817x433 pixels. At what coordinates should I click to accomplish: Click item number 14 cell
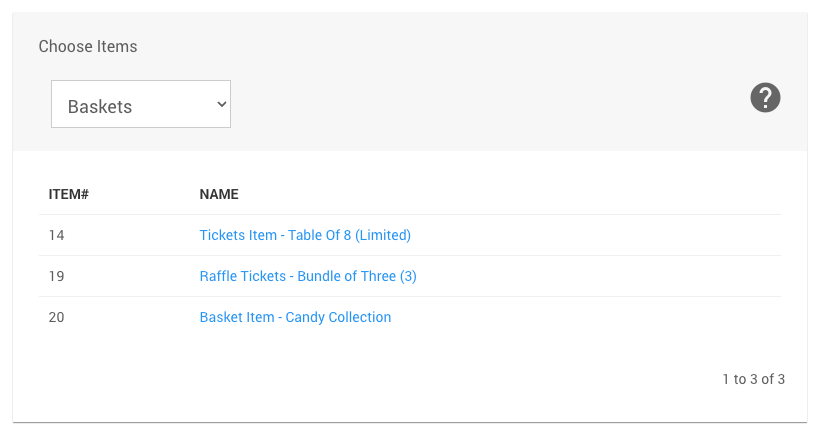pyautogui.click(x=57, y=236)
